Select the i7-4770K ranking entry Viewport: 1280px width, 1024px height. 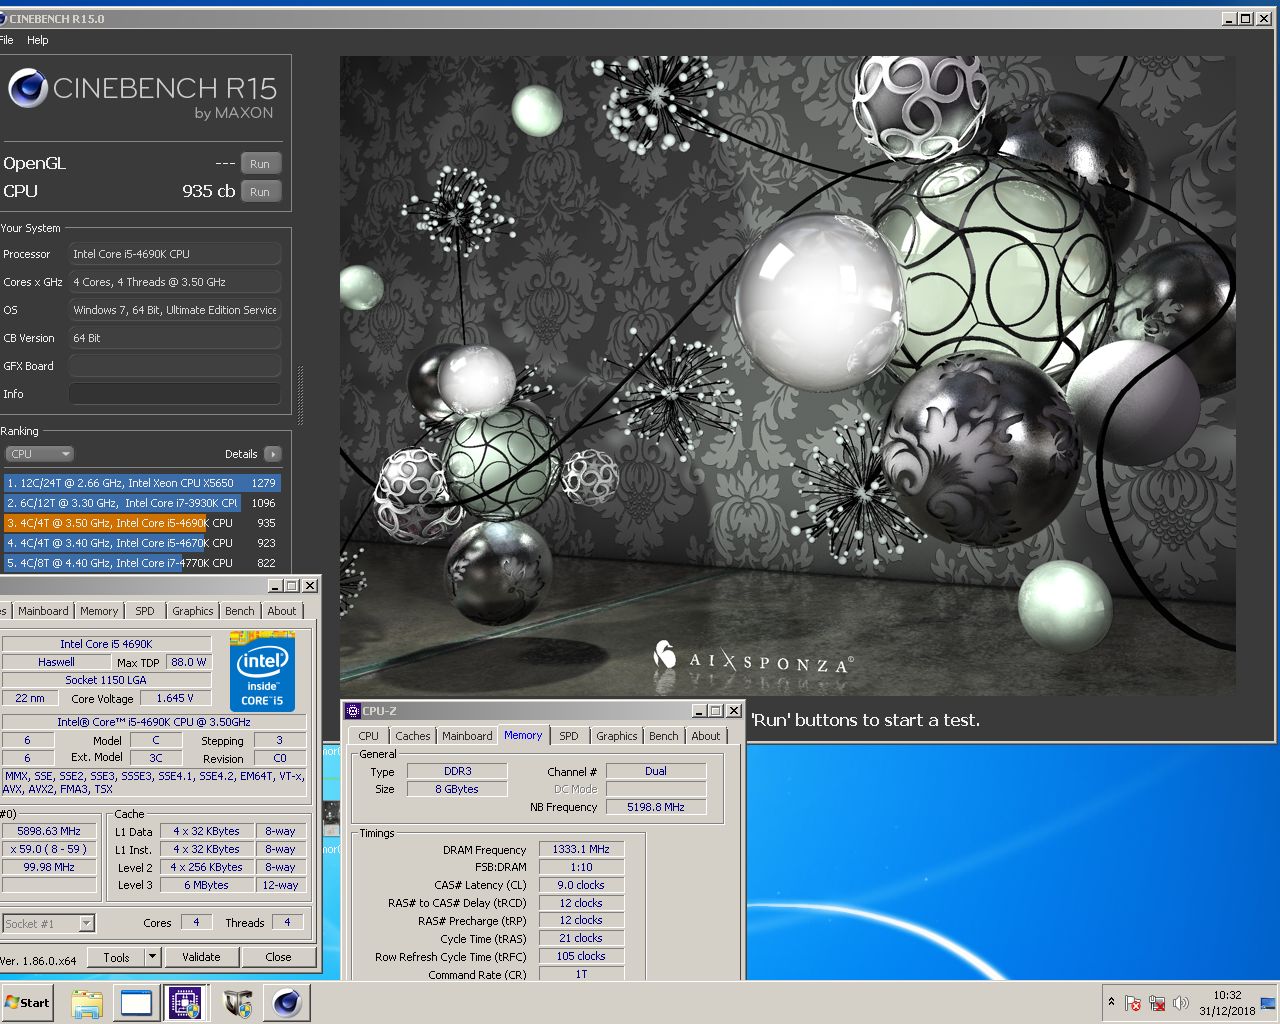coord(141,563)
